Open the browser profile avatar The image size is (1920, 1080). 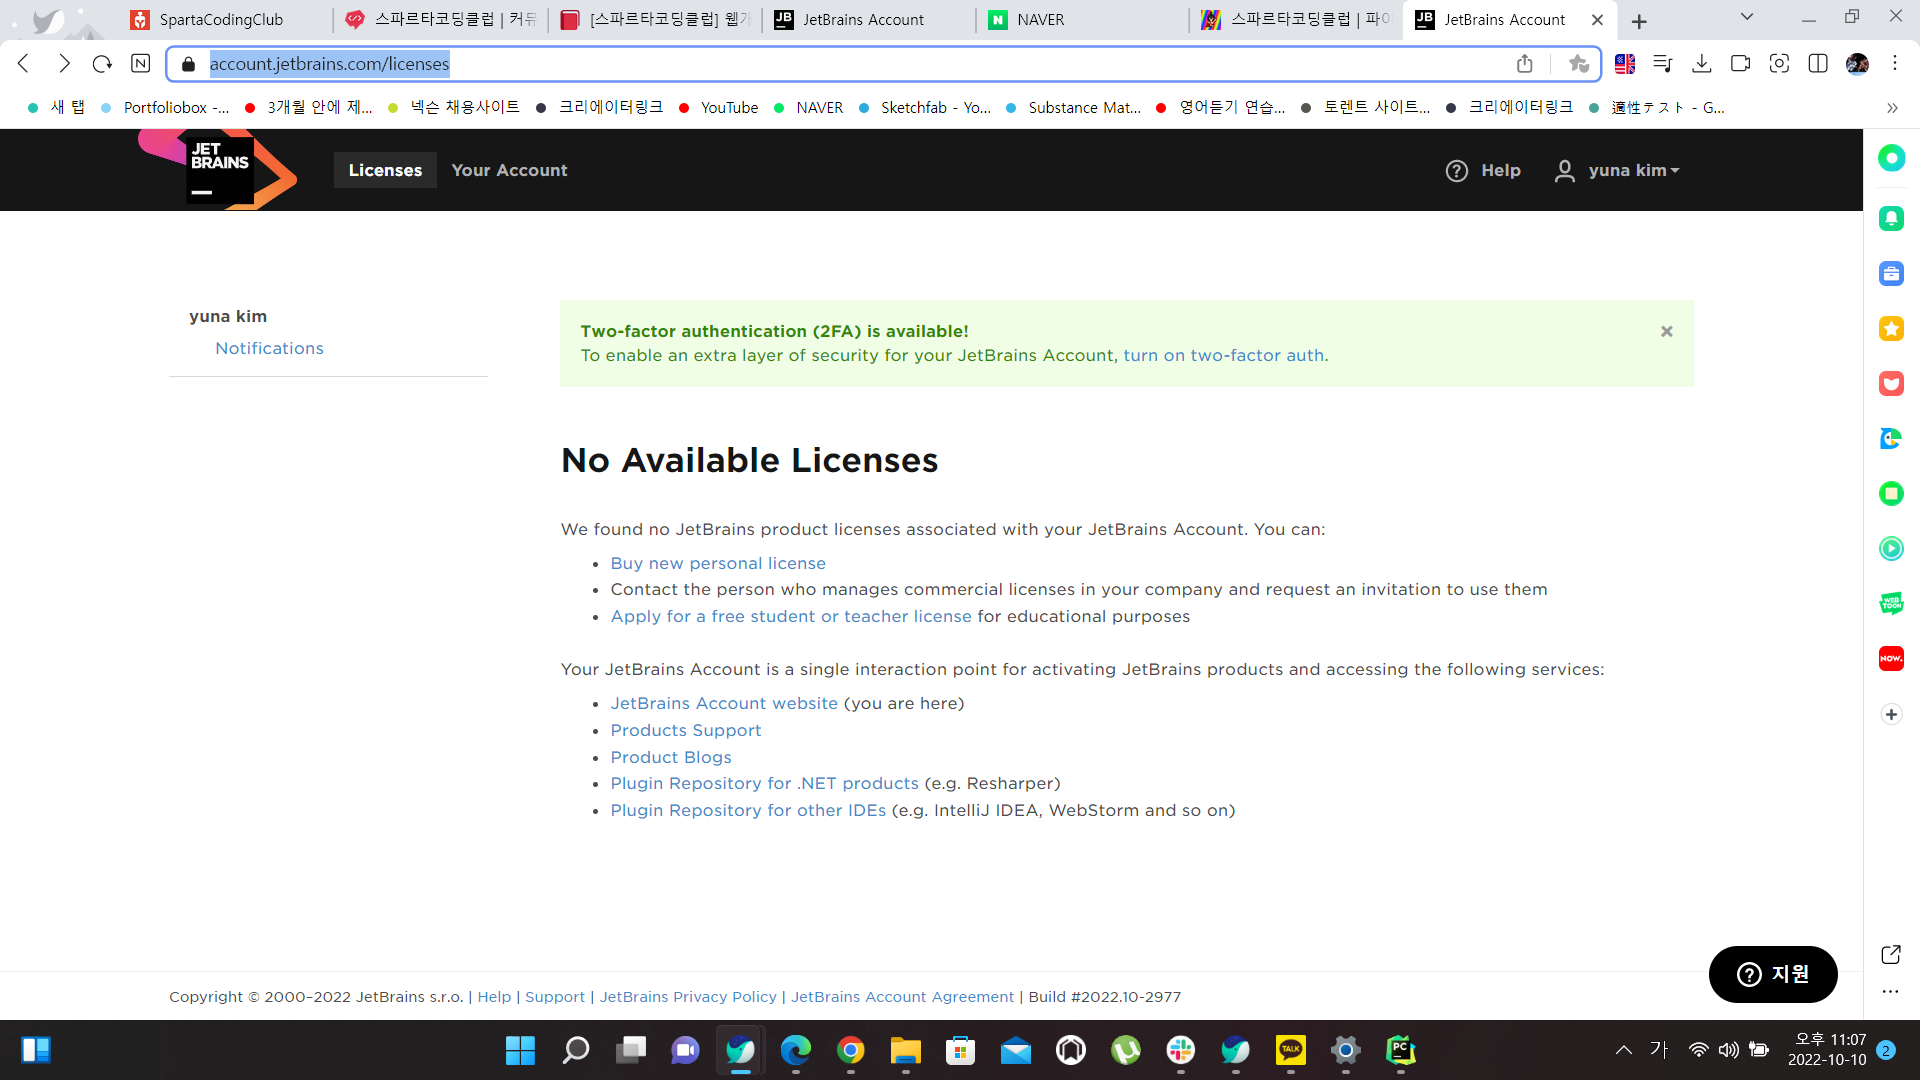(1857, 64)
